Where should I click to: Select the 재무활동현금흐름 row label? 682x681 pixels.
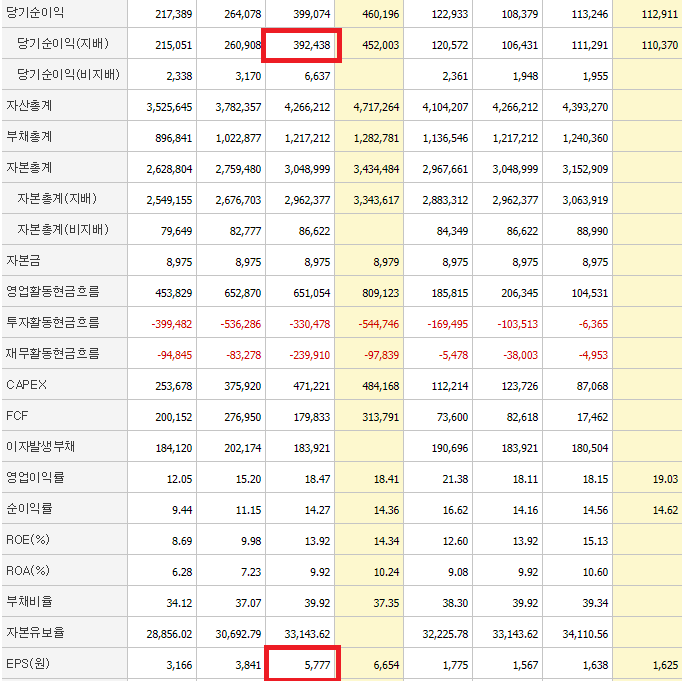[53, 353]
